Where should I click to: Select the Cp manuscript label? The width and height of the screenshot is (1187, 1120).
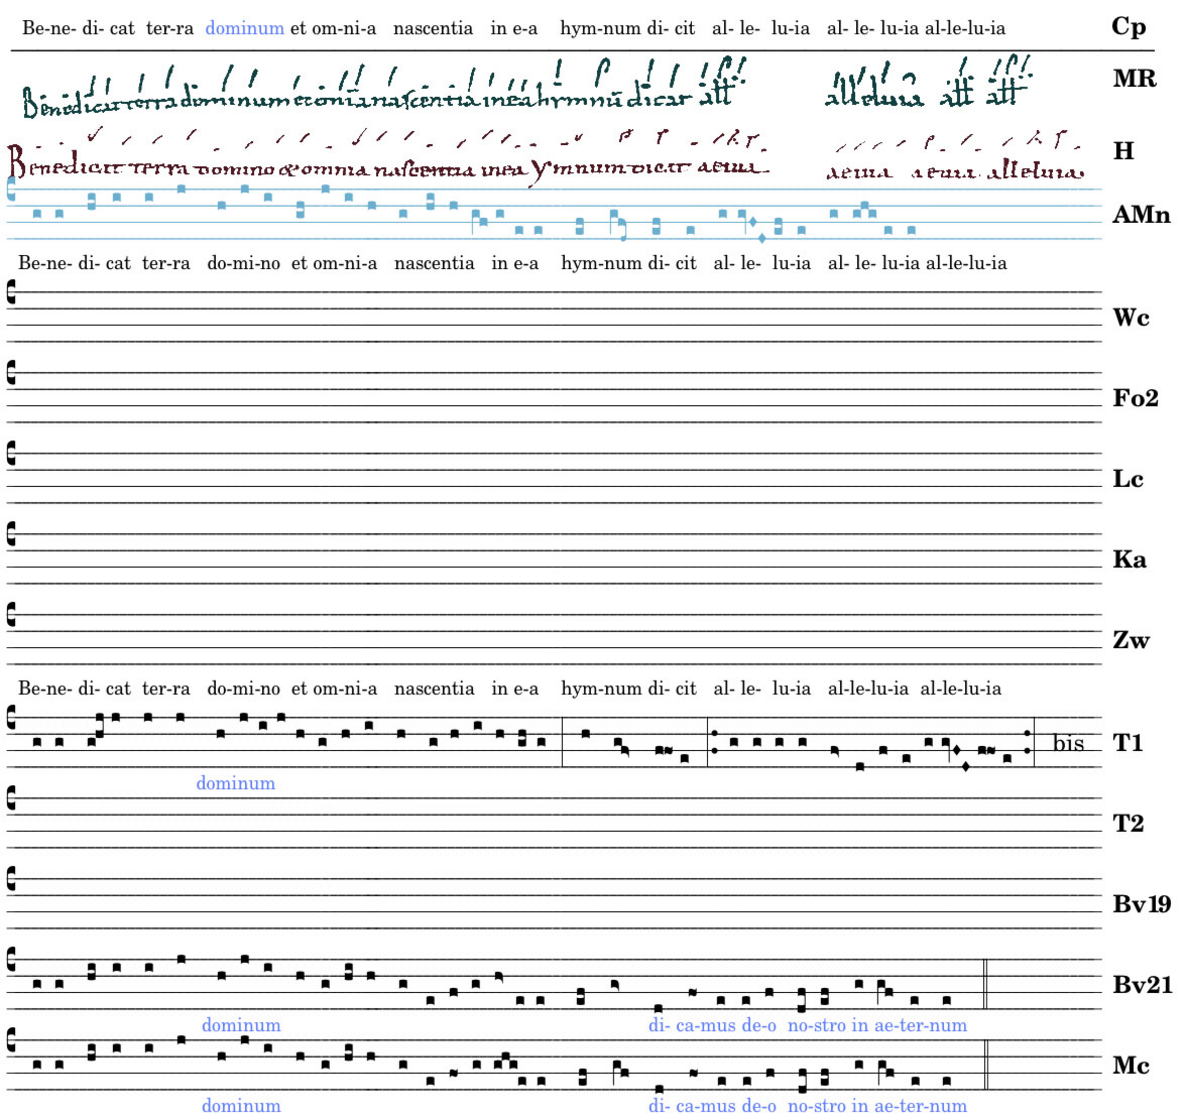[x=1128, y=26]
